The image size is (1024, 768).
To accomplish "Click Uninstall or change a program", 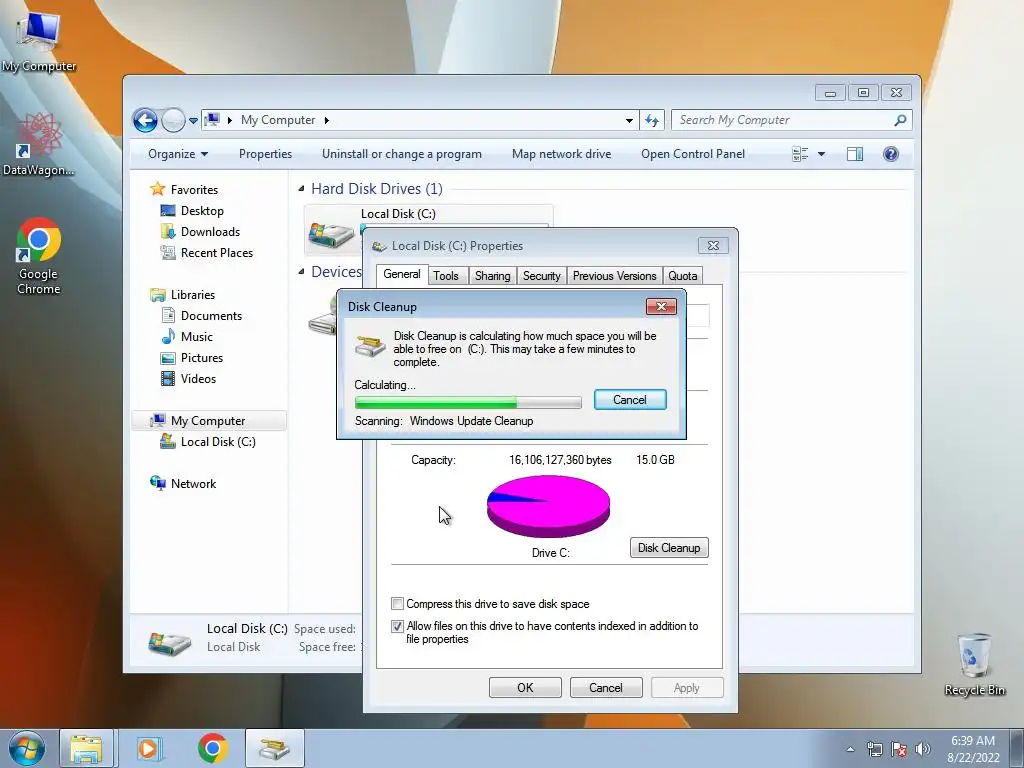I will tap(402, 154).
